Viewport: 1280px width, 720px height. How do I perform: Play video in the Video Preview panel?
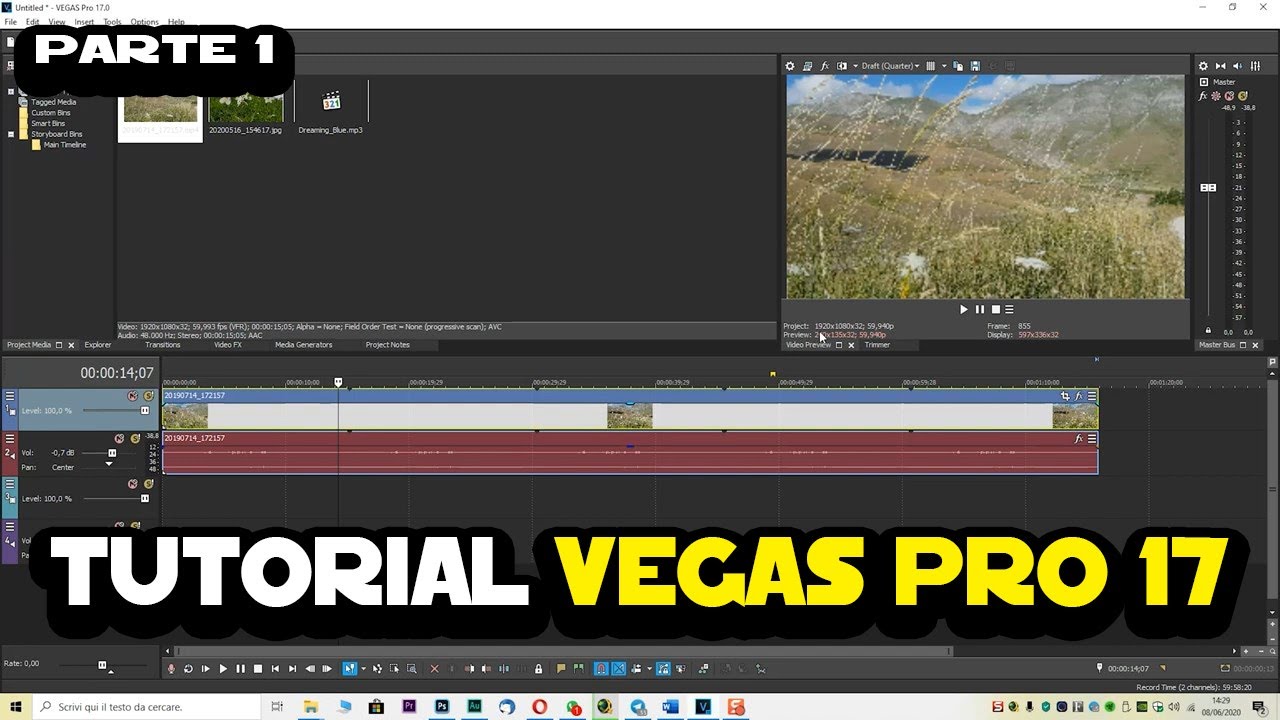pos(964,309)
